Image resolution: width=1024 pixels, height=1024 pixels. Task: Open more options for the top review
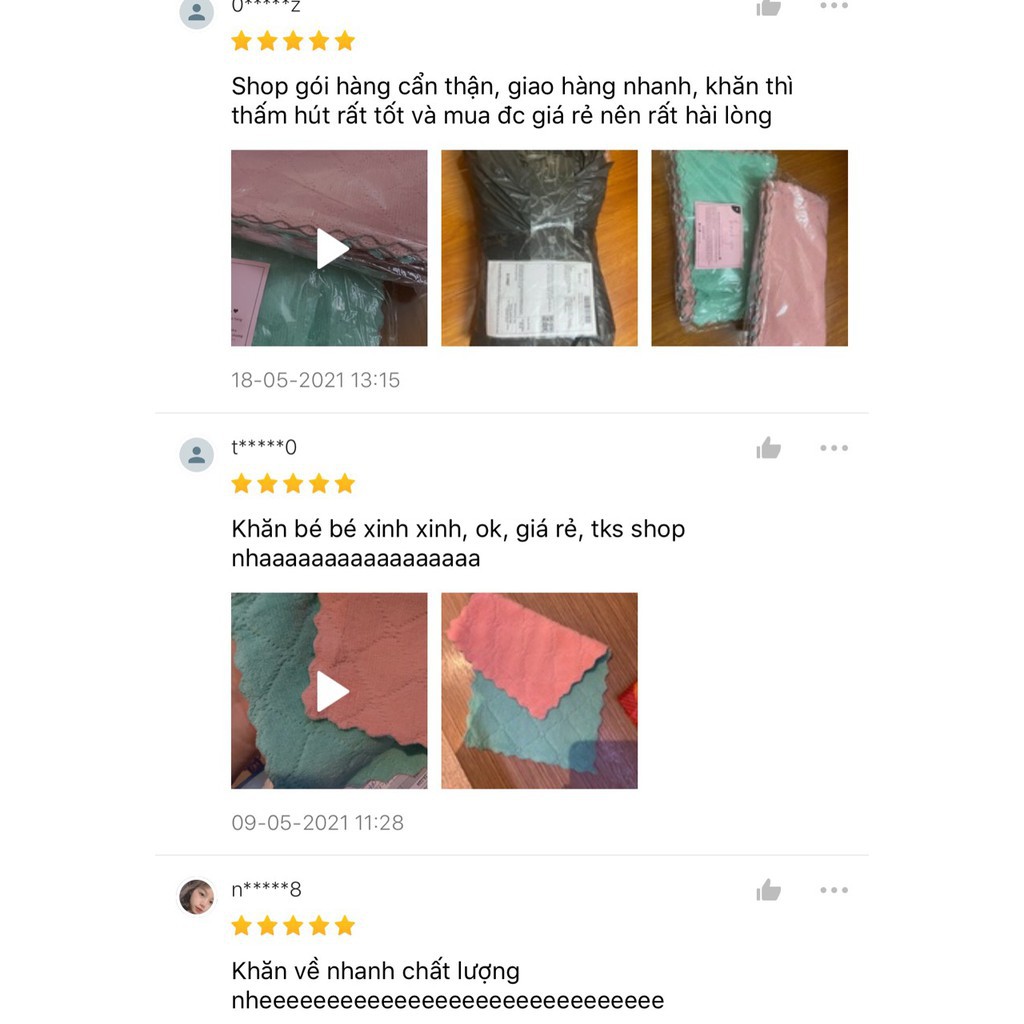point(834,5)
